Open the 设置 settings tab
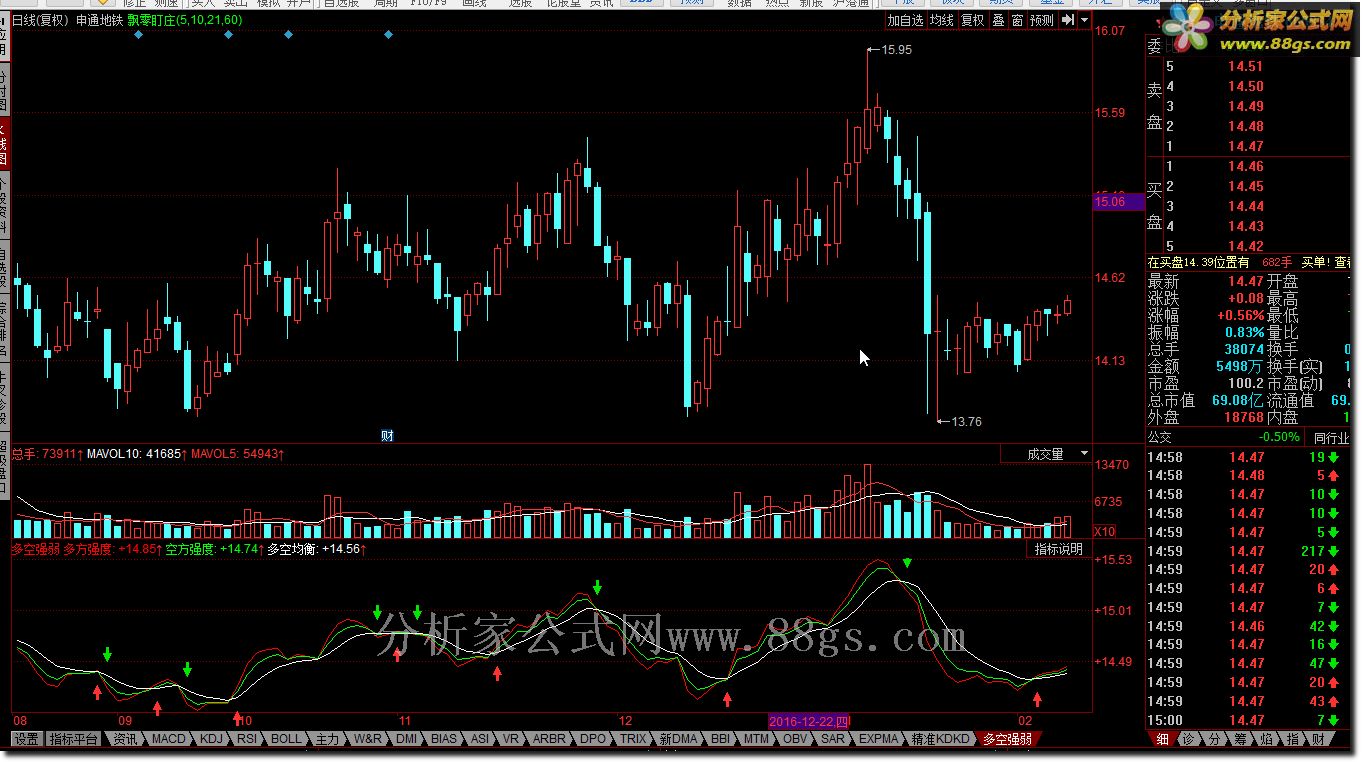Image resolution: width=1362 pixels, height=762 pixels. pos(26,739)
